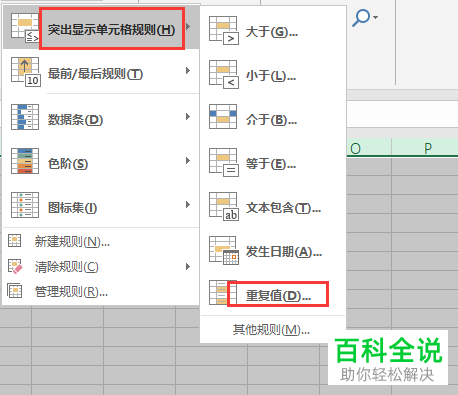Image resolution: width=458 pixels, height=395 pixels.
Task: Expand 数据条 submenu arrow
Action: 188,116
